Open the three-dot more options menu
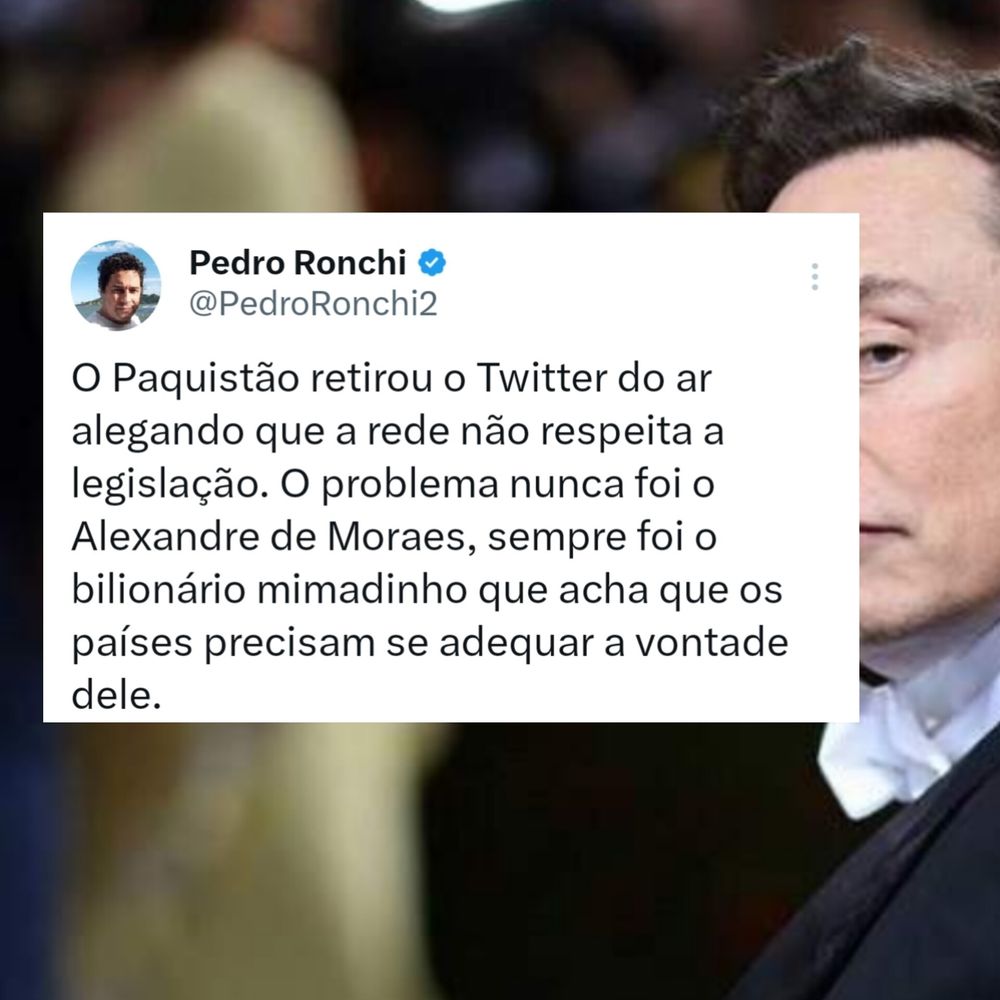 (814, 277)
